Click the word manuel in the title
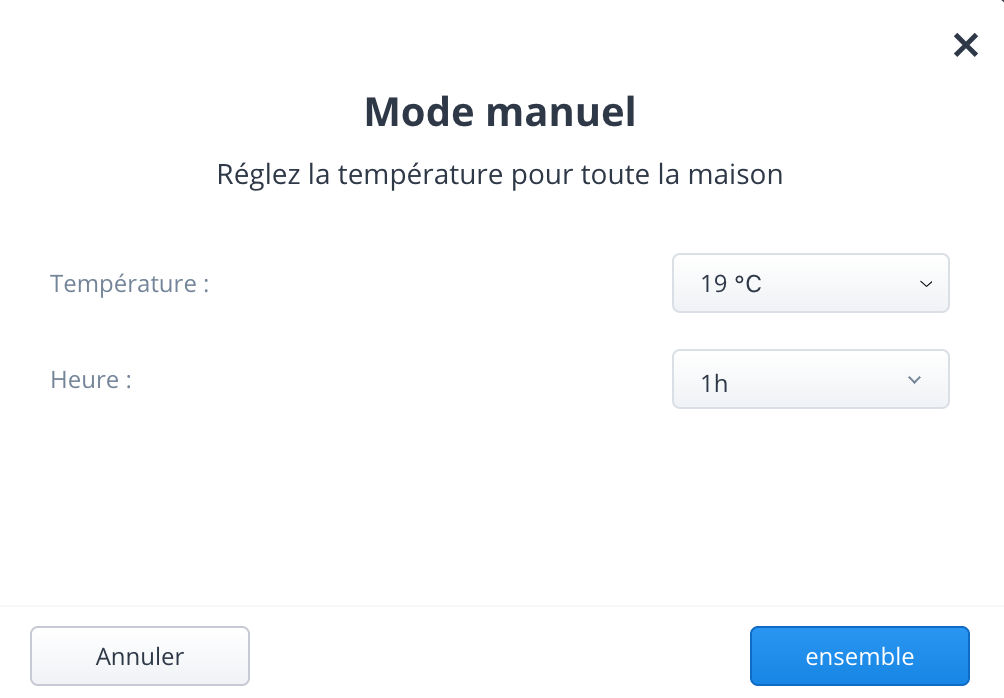This screenshot has width=1004, height=698. click(x=561, y=112)
